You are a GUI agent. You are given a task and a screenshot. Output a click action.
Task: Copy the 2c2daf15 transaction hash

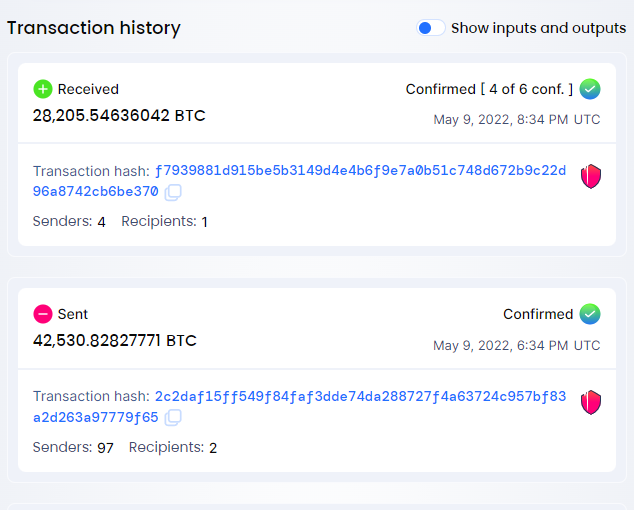pos(173,417)
